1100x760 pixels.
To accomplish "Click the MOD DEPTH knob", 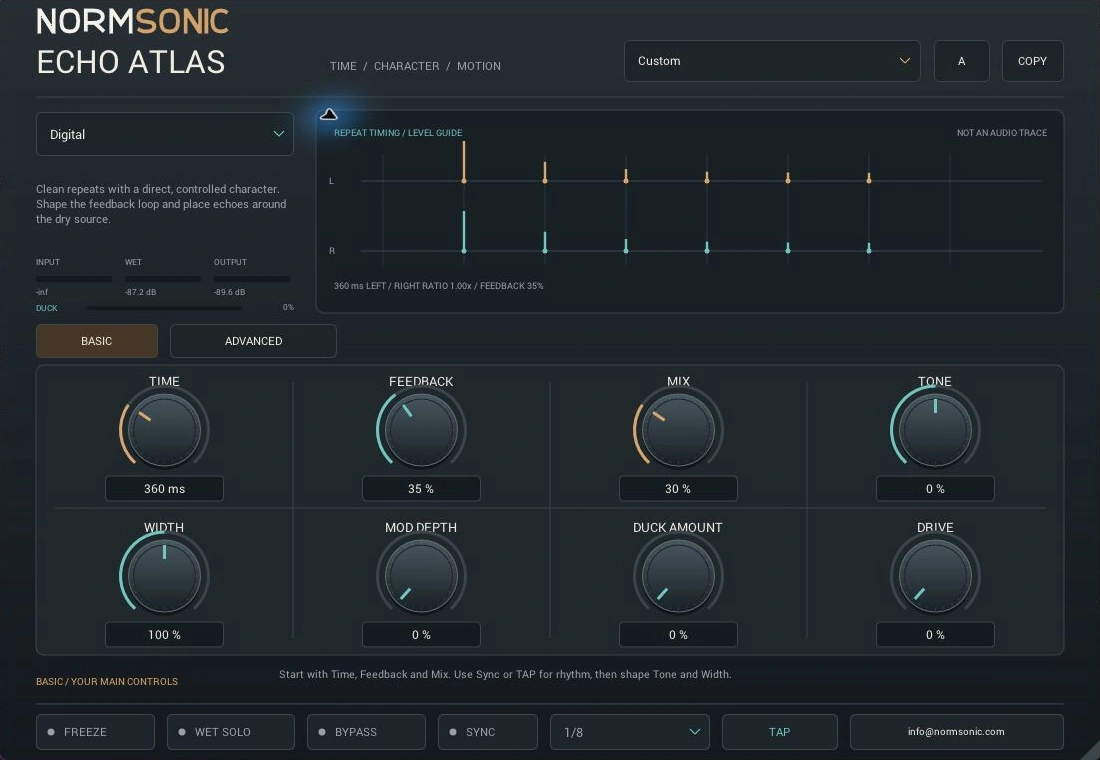I will (421, 575).
